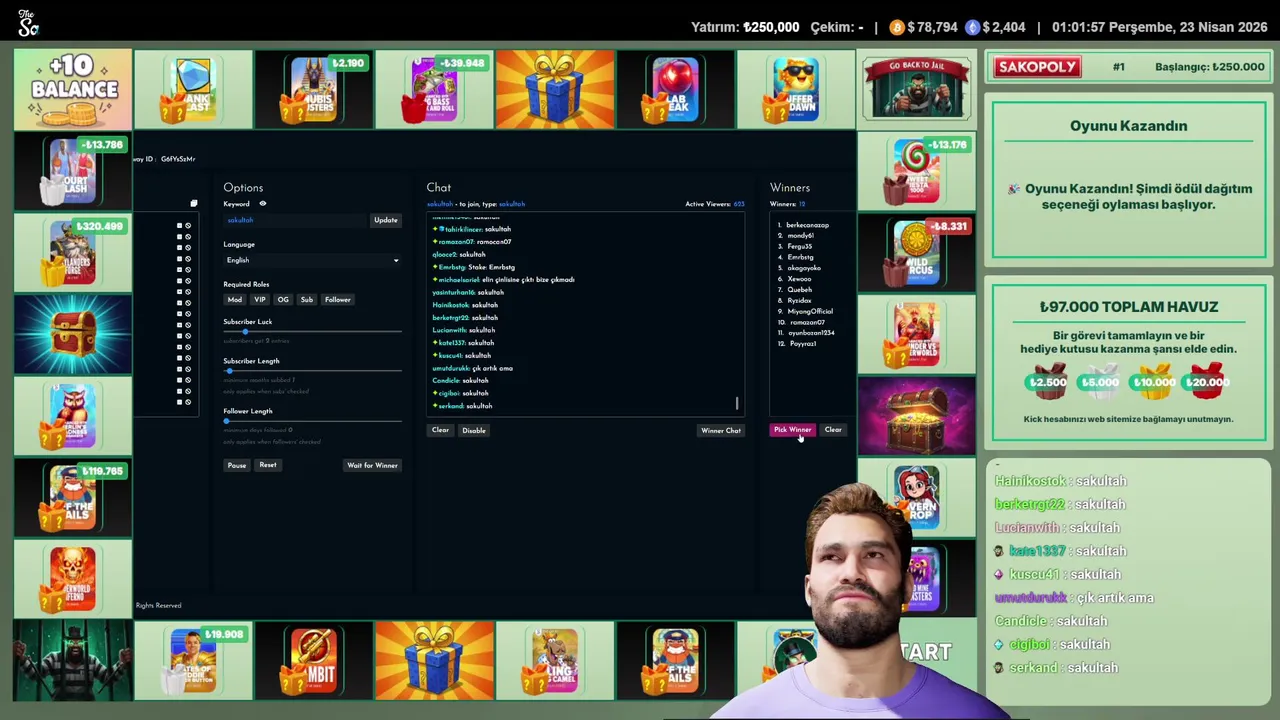This screenshot has height=720, width=1280.
Task: Open the Court Clash tile marked -₺13.786
Action: pyautogui.click(x=73, y=171)
